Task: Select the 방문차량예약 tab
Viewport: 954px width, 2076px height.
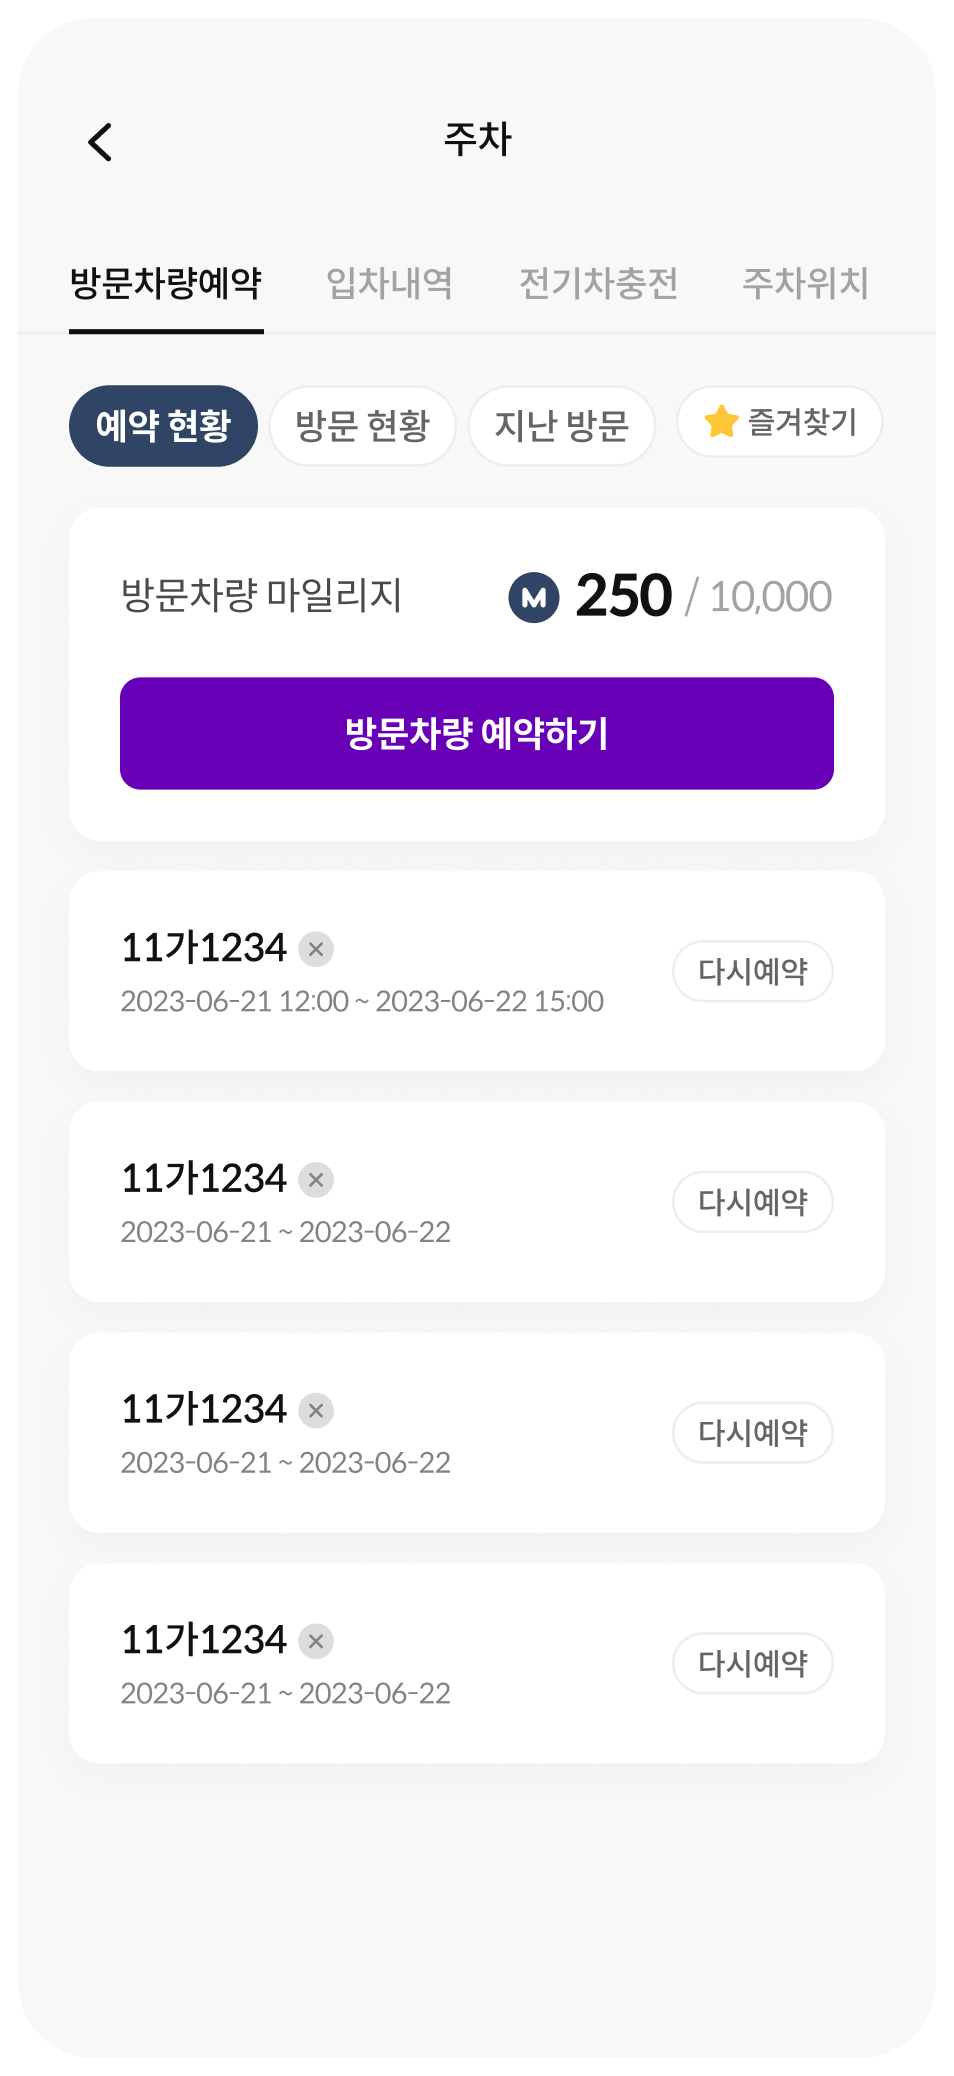Action: pos(166,283)
